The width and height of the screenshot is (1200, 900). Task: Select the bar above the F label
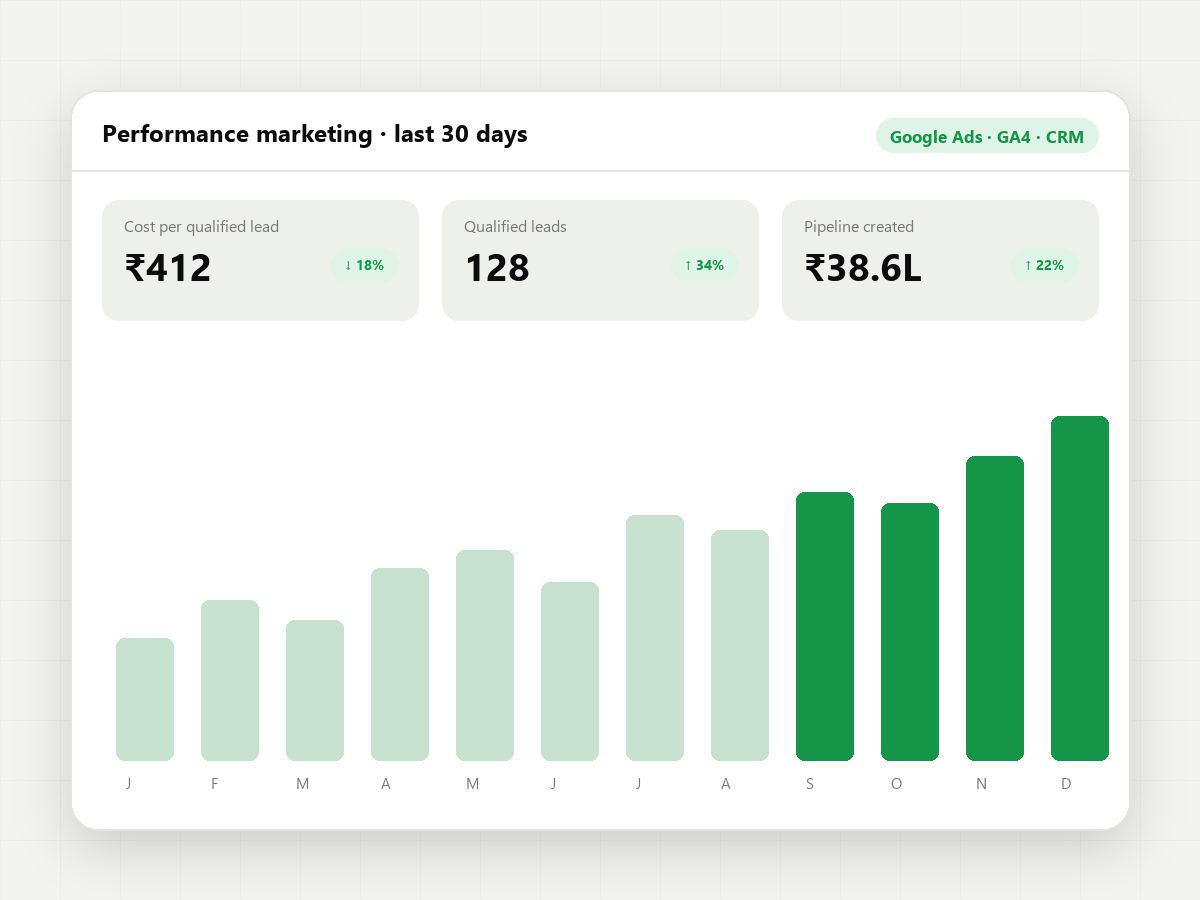230,680
